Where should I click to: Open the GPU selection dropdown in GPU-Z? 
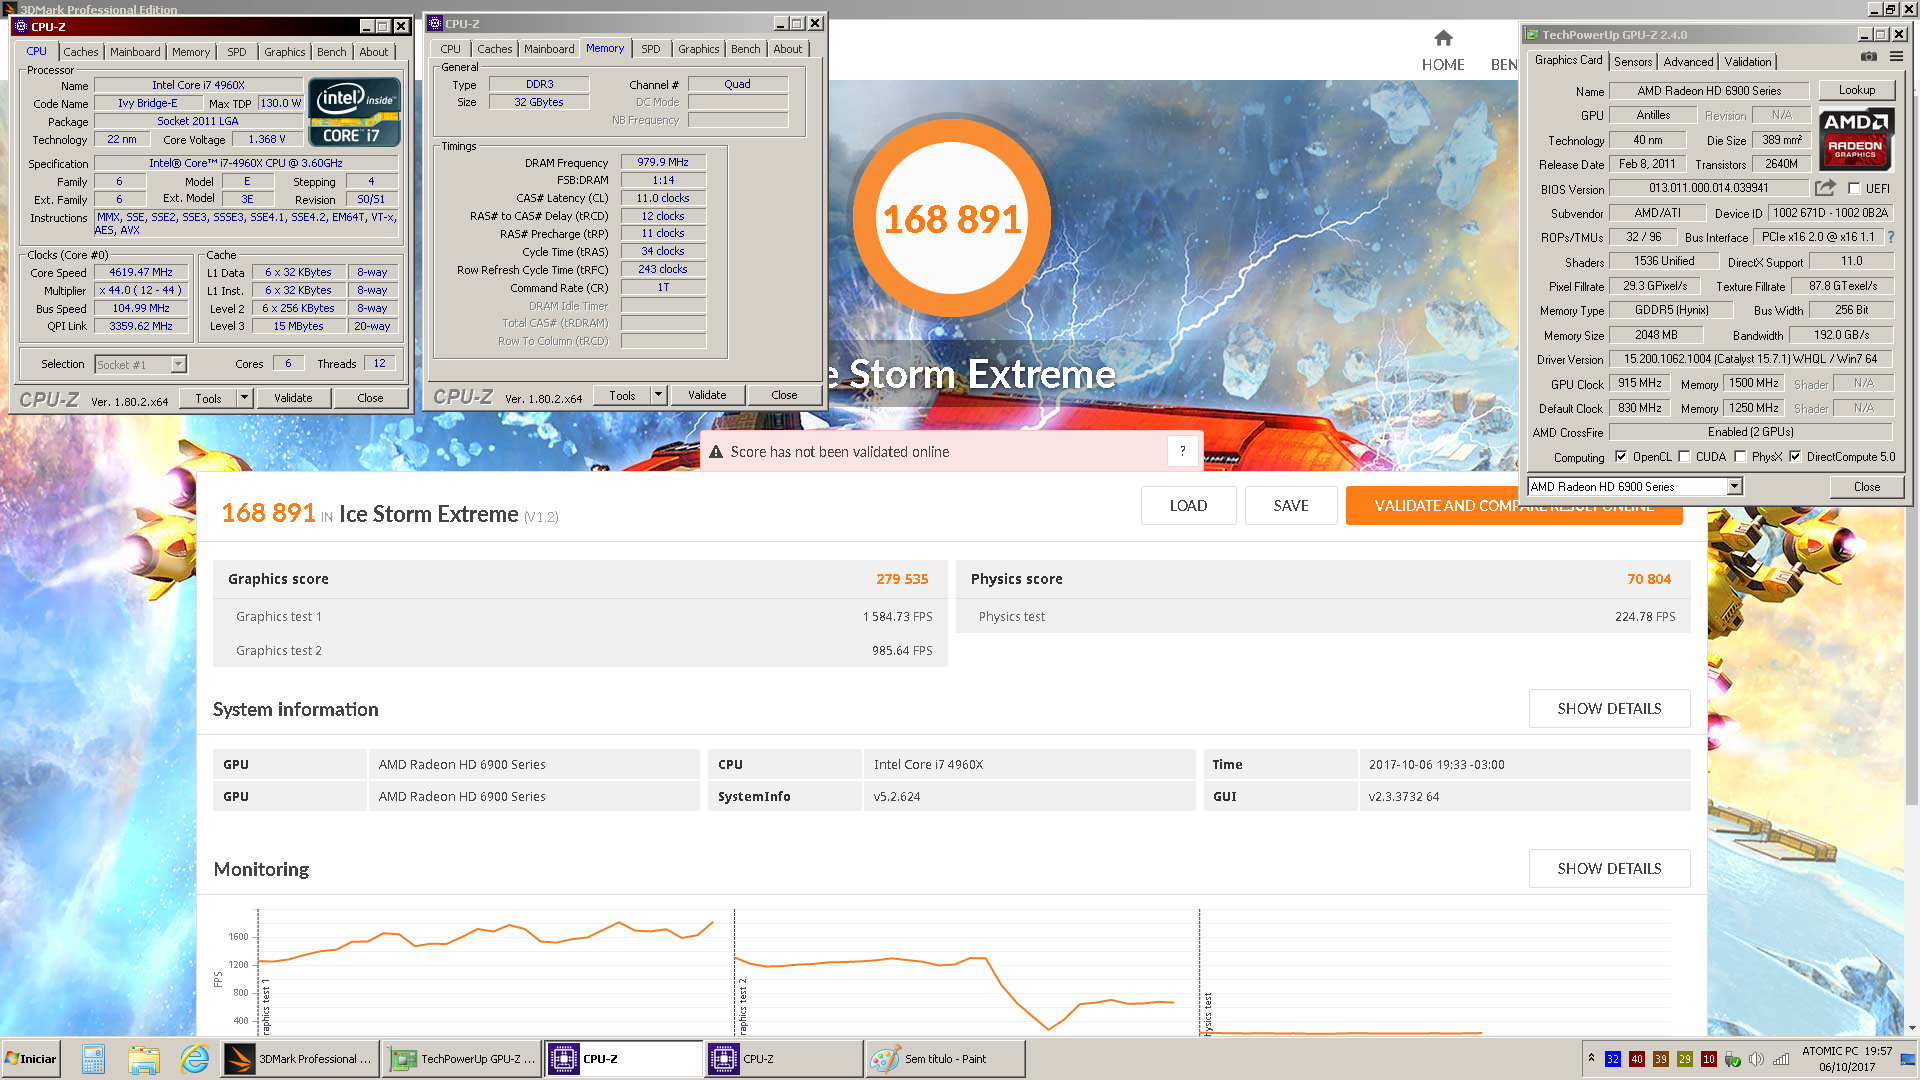tap(1735, 487)
